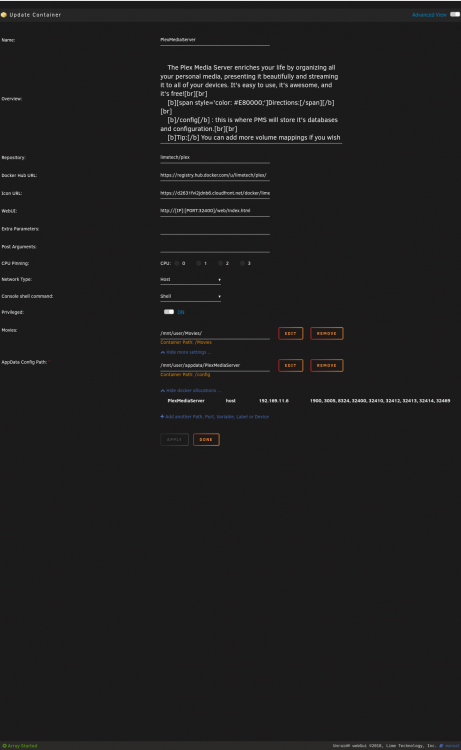Open the Network Type dropdown
Screen dimensions: 461x750
[x=190, y=279]
